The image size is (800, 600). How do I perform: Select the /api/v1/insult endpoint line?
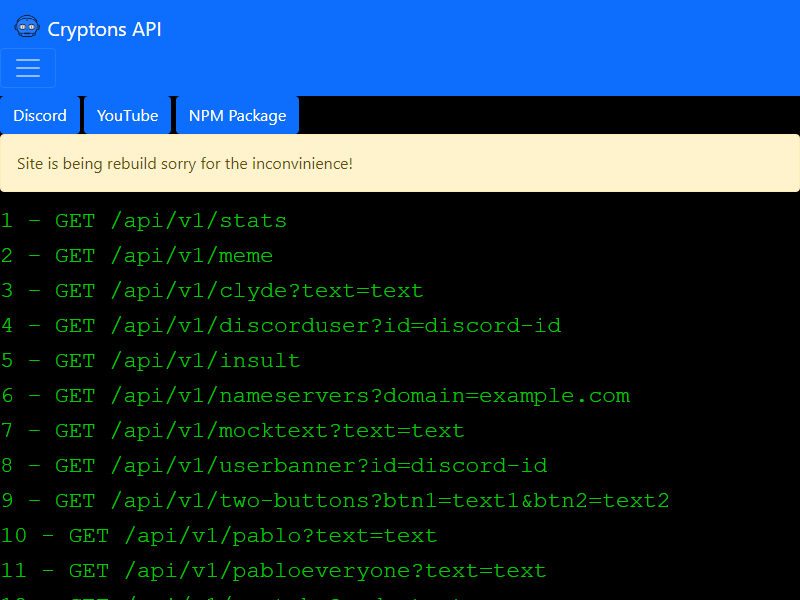pos(151,361)
